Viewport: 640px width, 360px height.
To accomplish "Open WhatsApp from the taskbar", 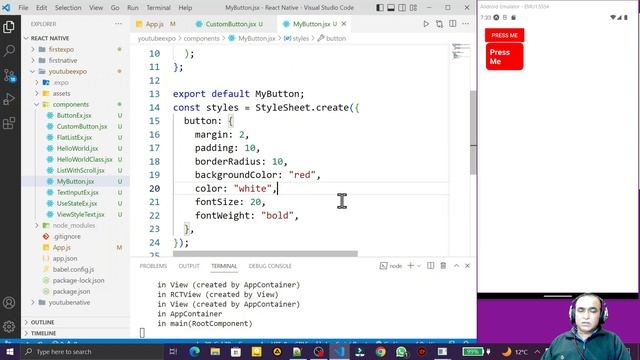I will point(401,351).
